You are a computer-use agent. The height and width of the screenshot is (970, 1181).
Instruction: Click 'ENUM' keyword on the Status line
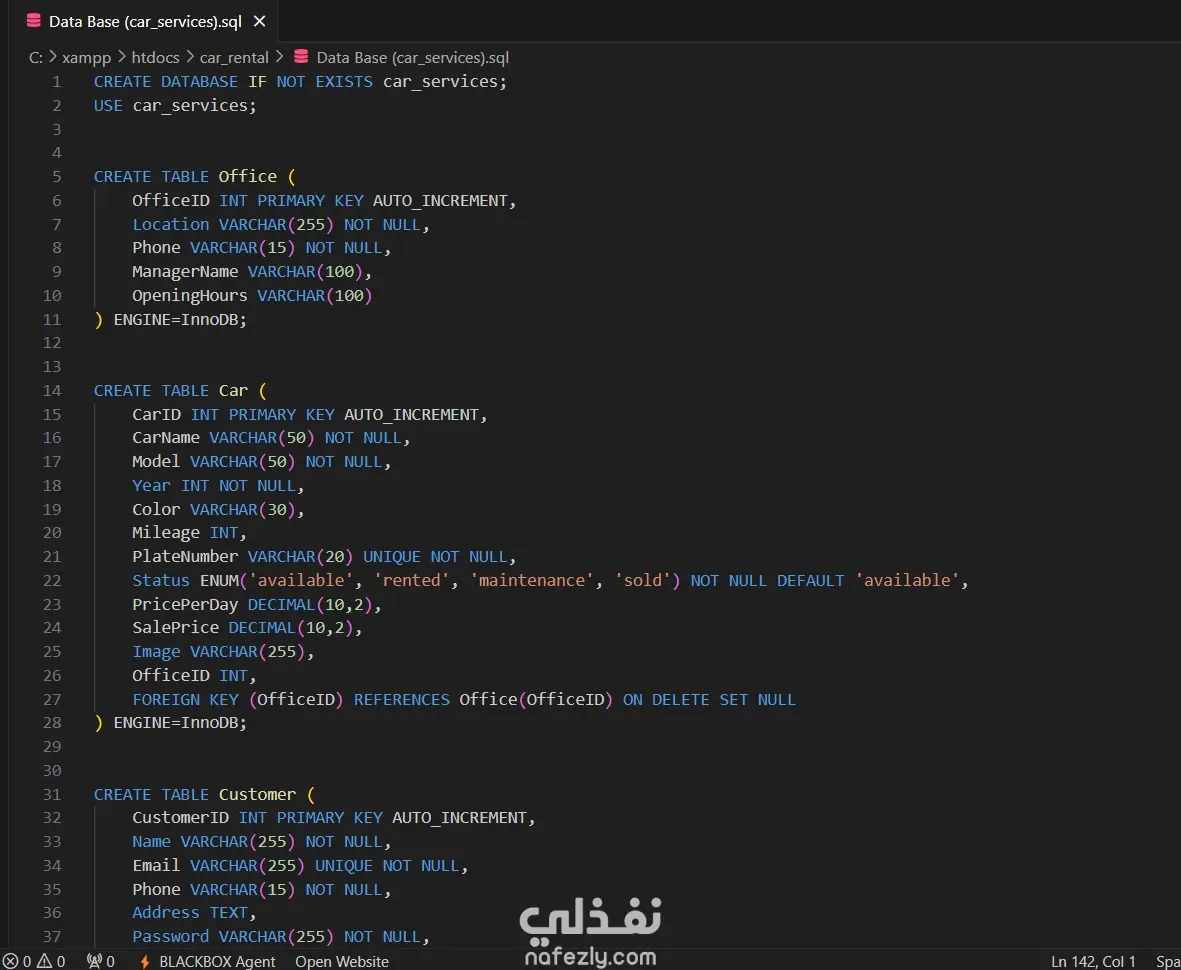tap(219, 580)
